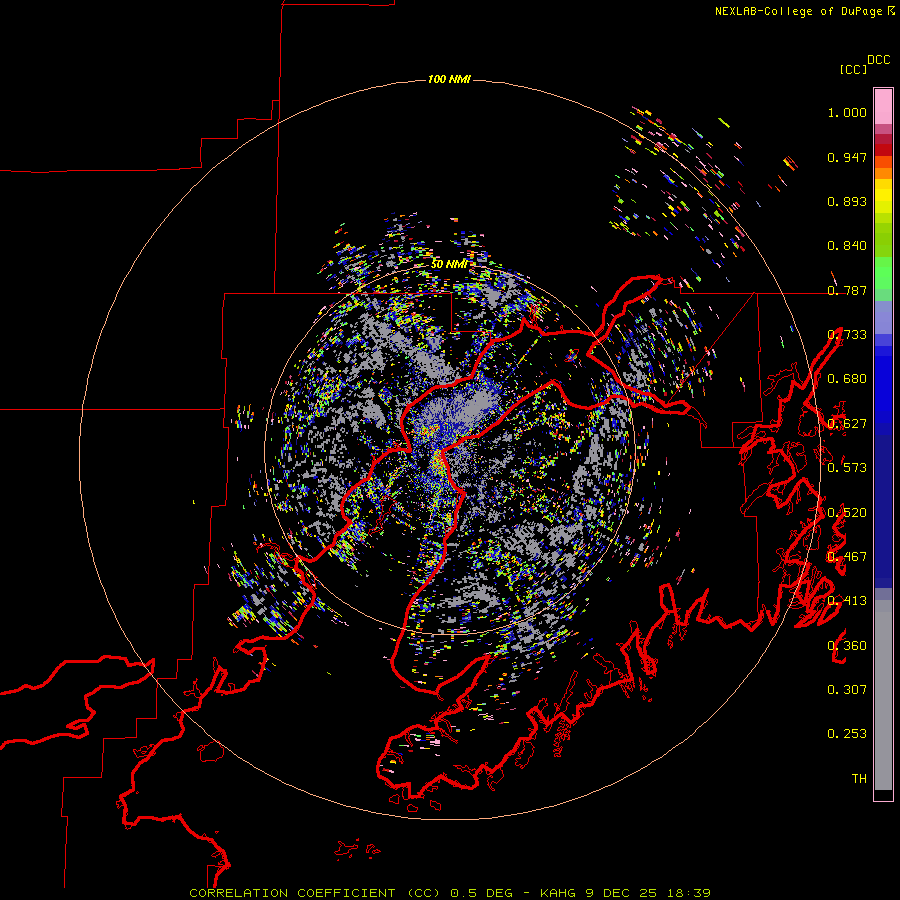The height and width of the screenshot is (900, 900).
Task: Click the 0.573 scale value
Action: pyautogui.click(x=847, y=468)
